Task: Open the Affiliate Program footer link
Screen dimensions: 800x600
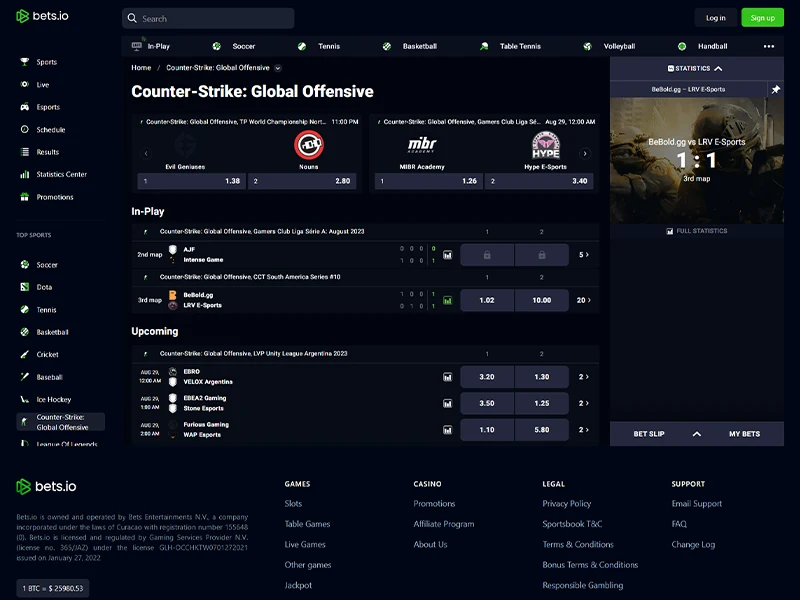Action: 444,524
